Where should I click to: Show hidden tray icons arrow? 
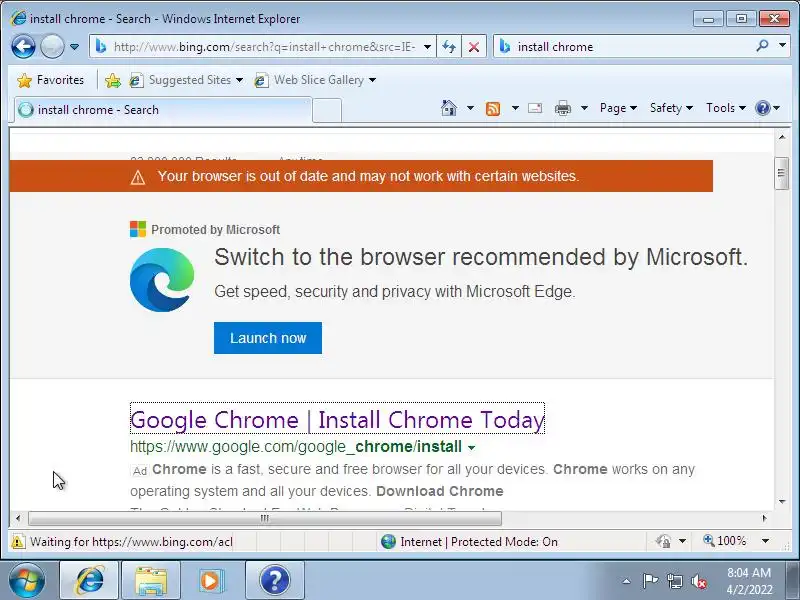click(627, 581)
